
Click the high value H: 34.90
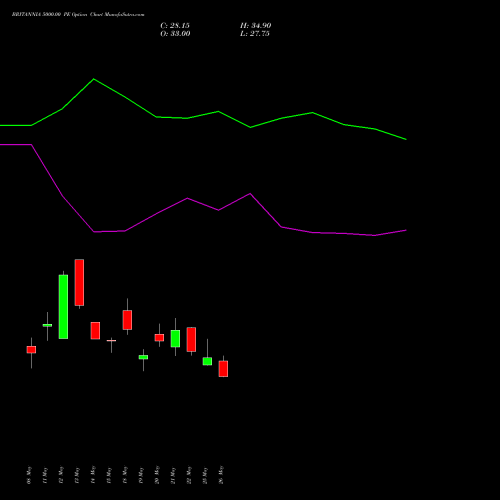click(256, 26)
